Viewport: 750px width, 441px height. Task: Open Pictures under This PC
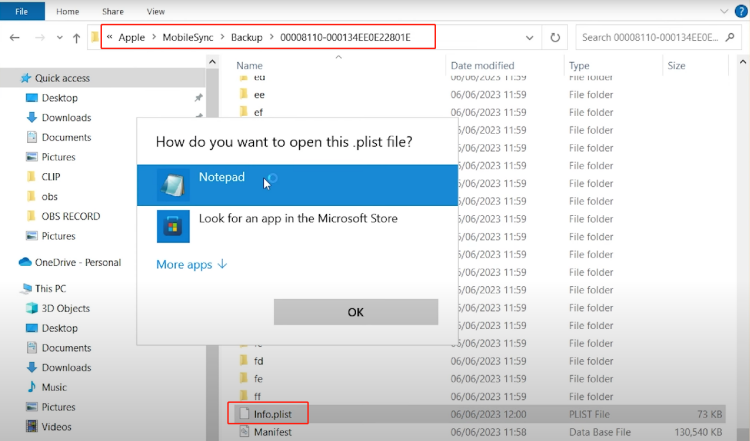coord(58,407)
